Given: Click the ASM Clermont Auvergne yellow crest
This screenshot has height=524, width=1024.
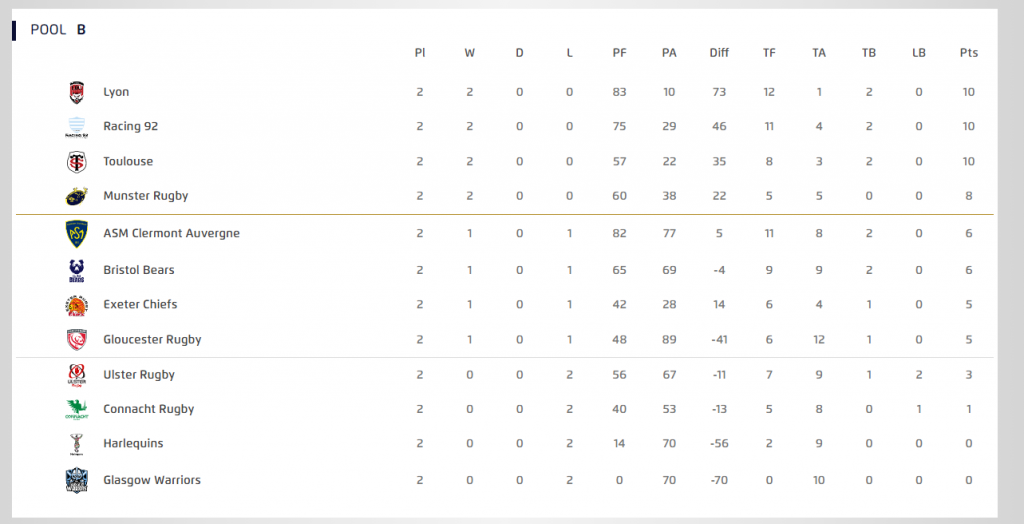Looking at the screenshot, I should tap(76, 234).
